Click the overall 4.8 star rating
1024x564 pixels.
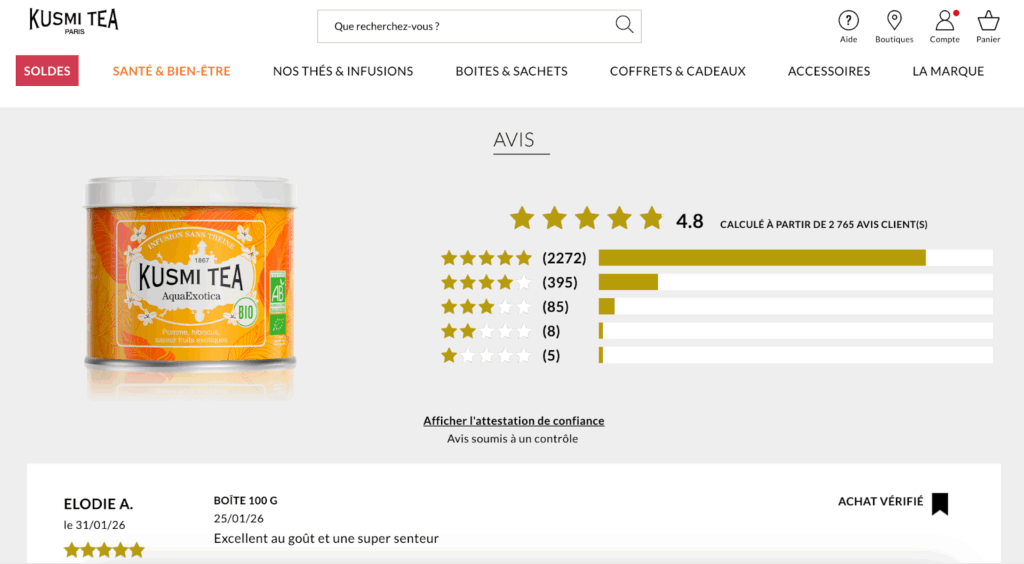587,218
